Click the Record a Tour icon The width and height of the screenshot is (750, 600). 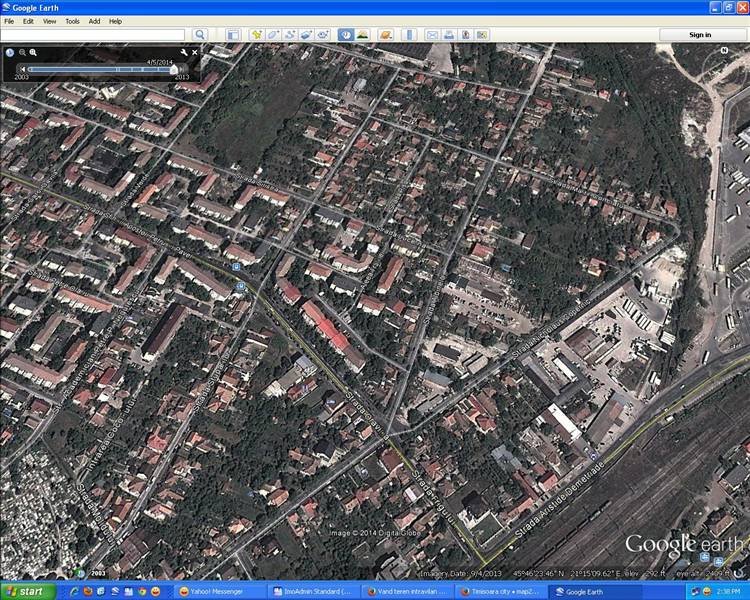click(x=323, y=35)
